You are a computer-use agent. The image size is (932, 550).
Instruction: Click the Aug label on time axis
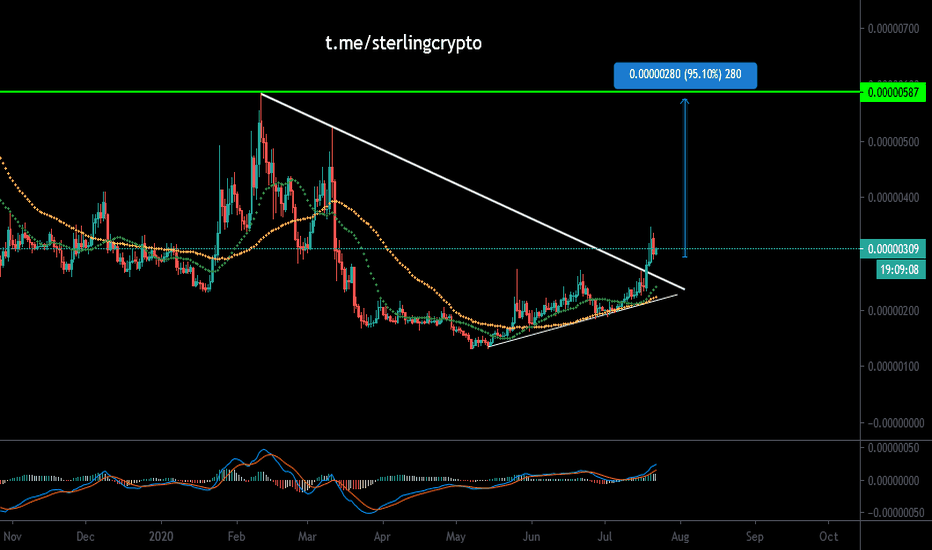click(680, 536)
